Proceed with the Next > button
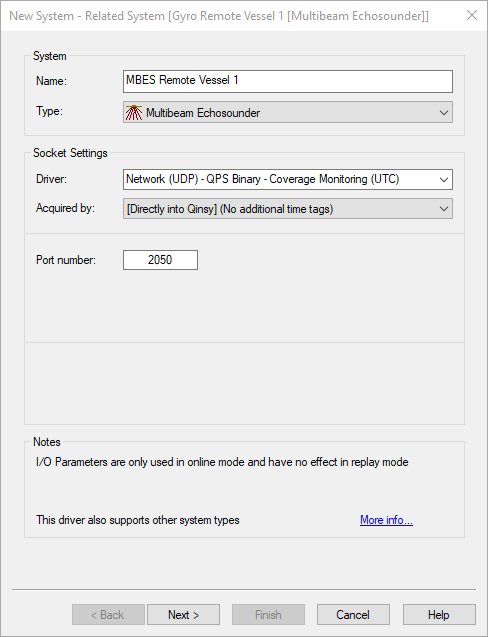This screenshot has height=637, width=488. point(183,615)
